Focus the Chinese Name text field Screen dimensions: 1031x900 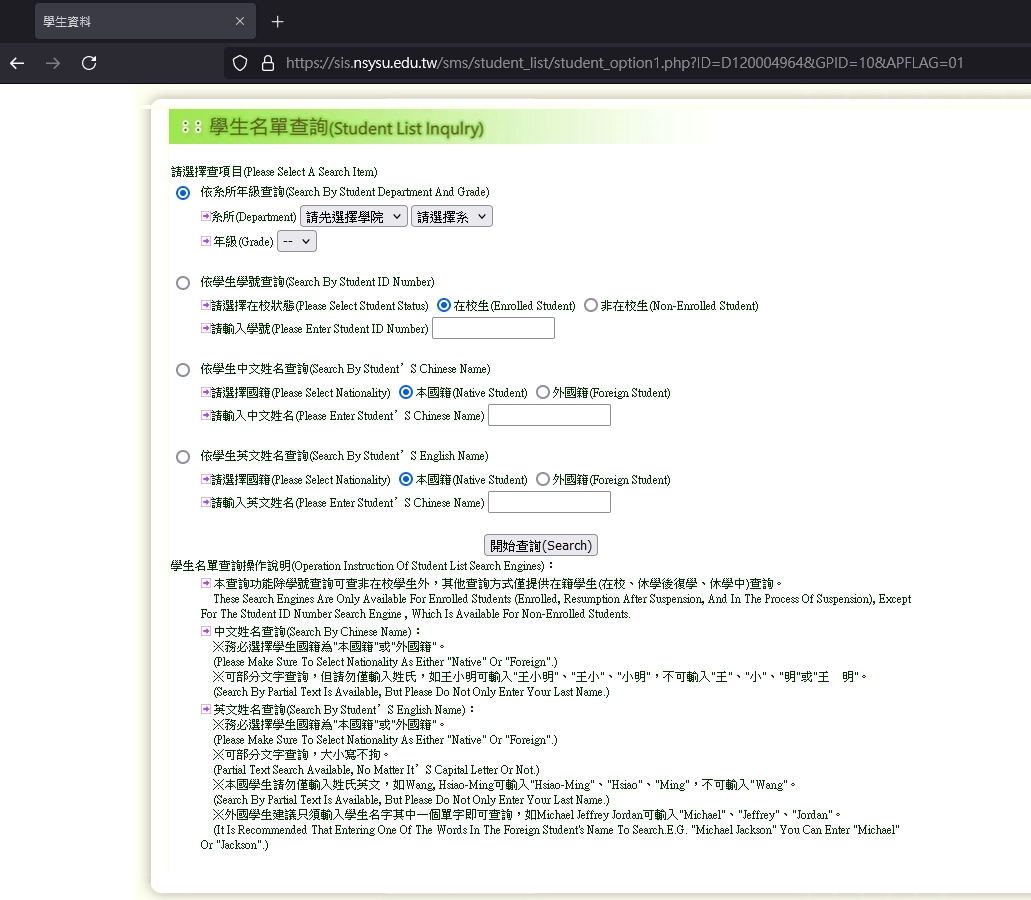tap(549, 415)
